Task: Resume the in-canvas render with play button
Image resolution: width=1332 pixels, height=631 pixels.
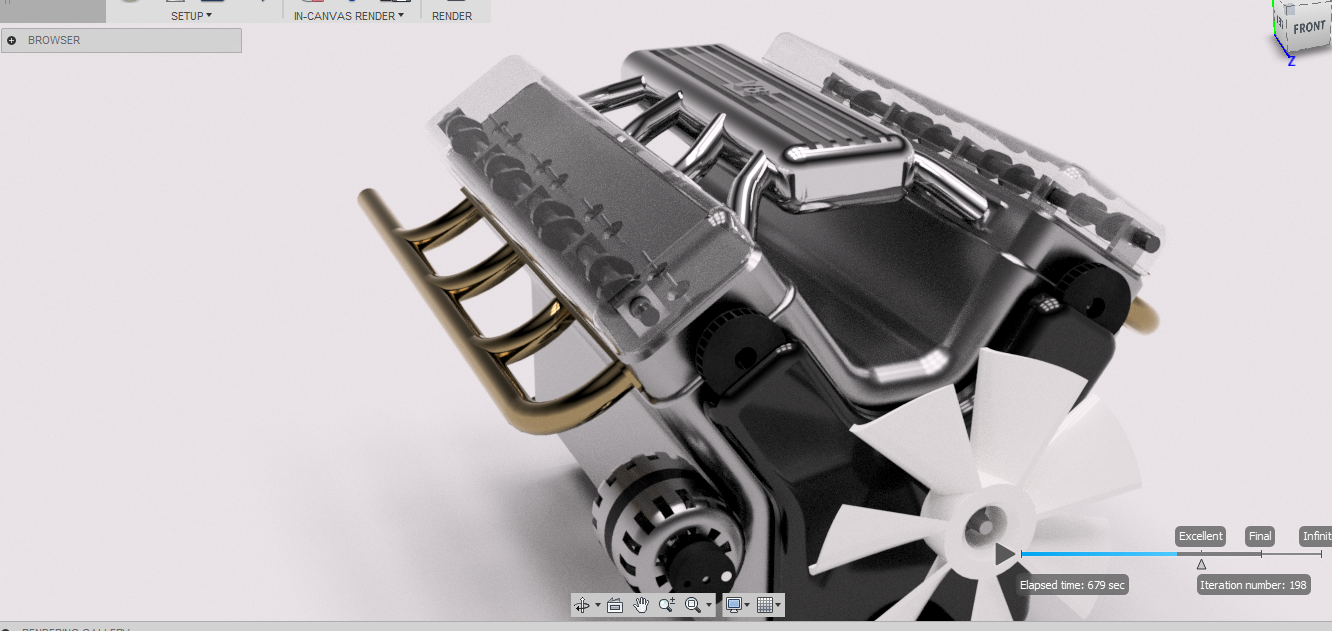Action: (1005, 553)
